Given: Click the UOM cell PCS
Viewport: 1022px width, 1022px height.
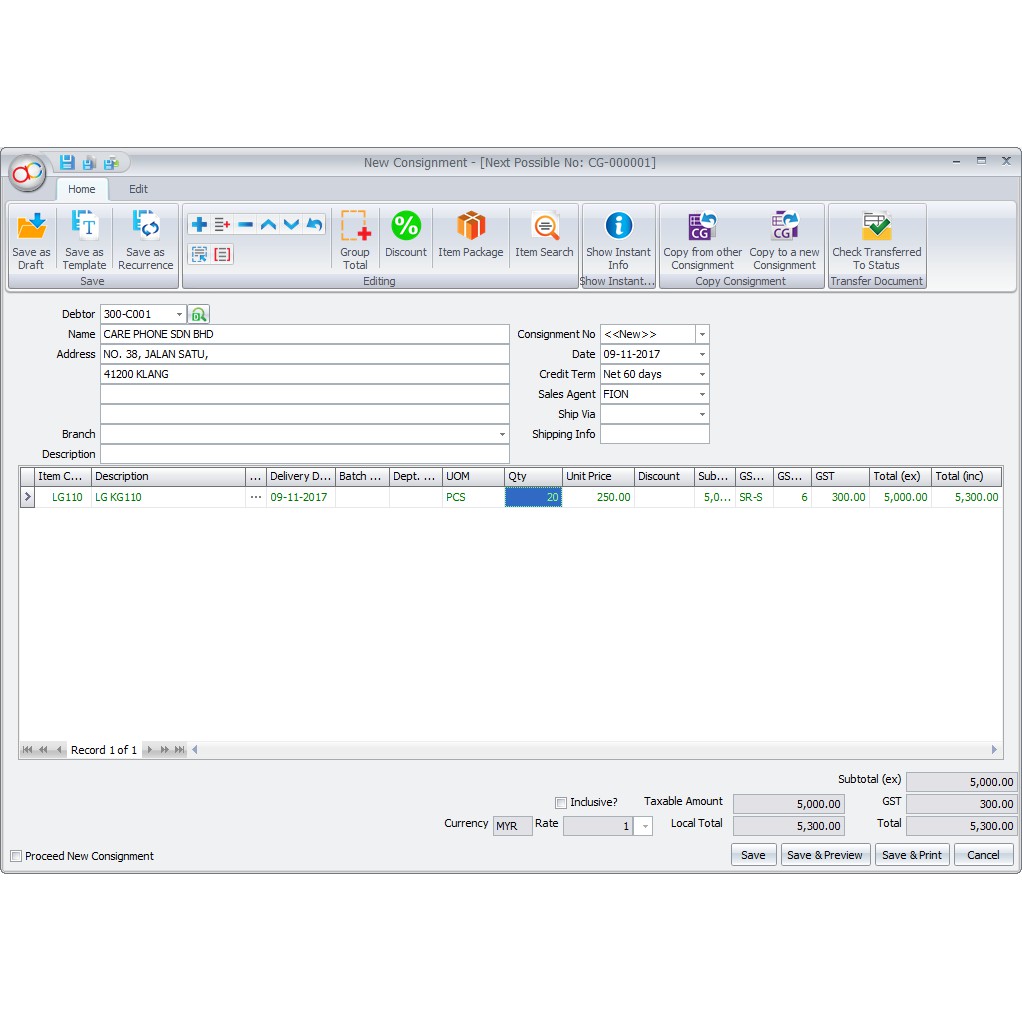Looking at the screenshot, I should coord(473,497).
